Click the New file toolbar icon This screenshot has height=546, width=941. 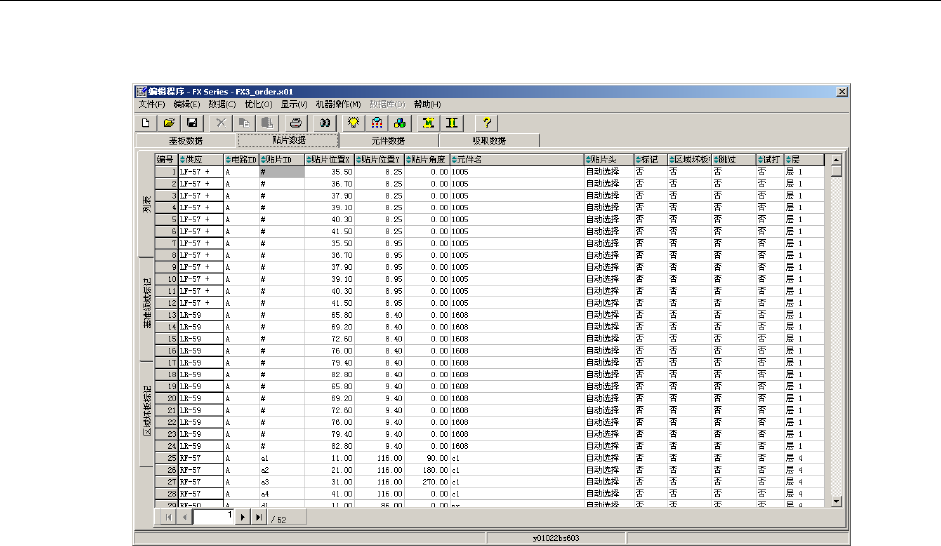[x=145, y=122]
